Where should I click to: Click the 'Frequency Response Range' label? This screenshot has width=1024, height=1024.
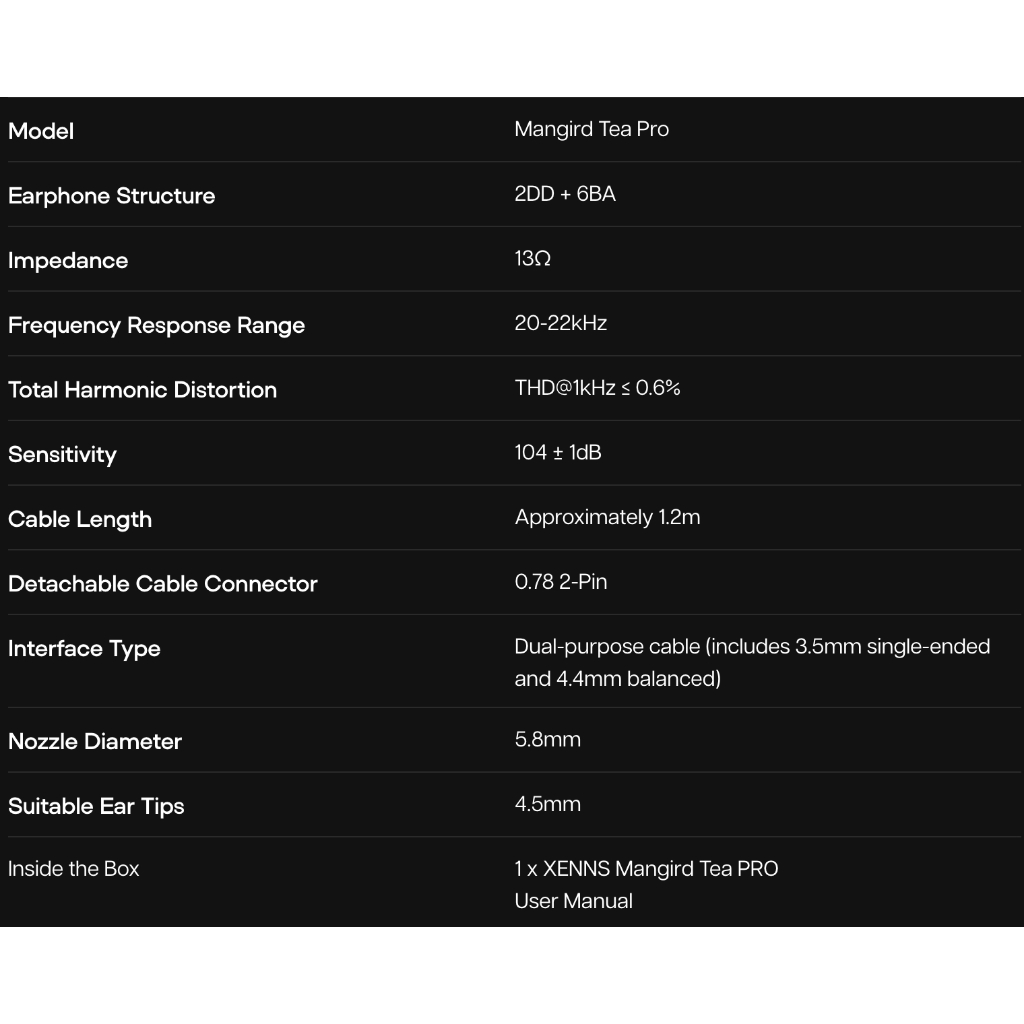(x=157, y=325)
